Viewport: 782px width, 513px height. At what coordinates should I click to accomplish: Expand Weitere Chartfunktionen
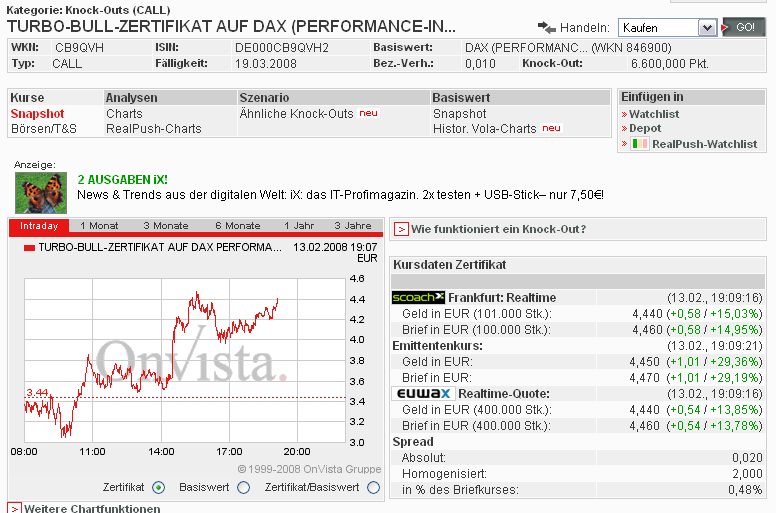(x=92, y=509)
